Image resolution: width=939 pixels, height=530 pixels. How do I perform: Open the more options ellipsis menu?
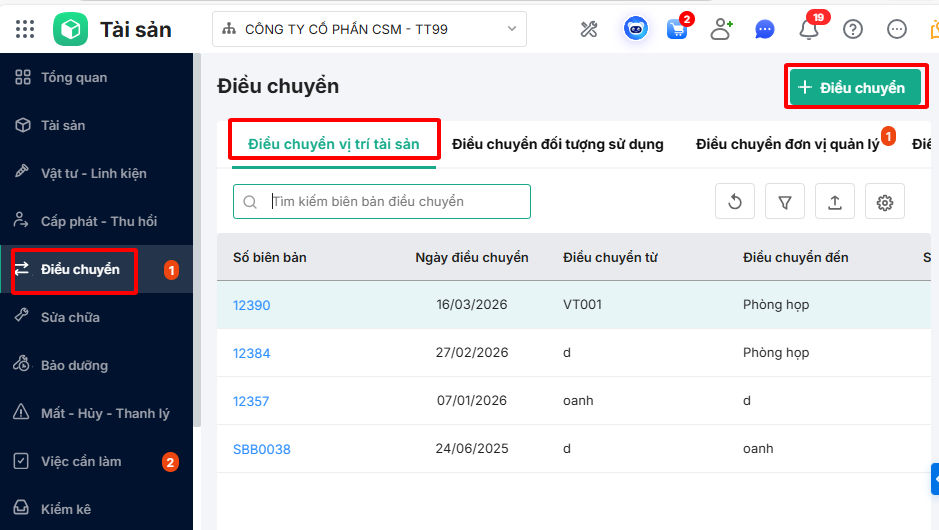point(897,29)
